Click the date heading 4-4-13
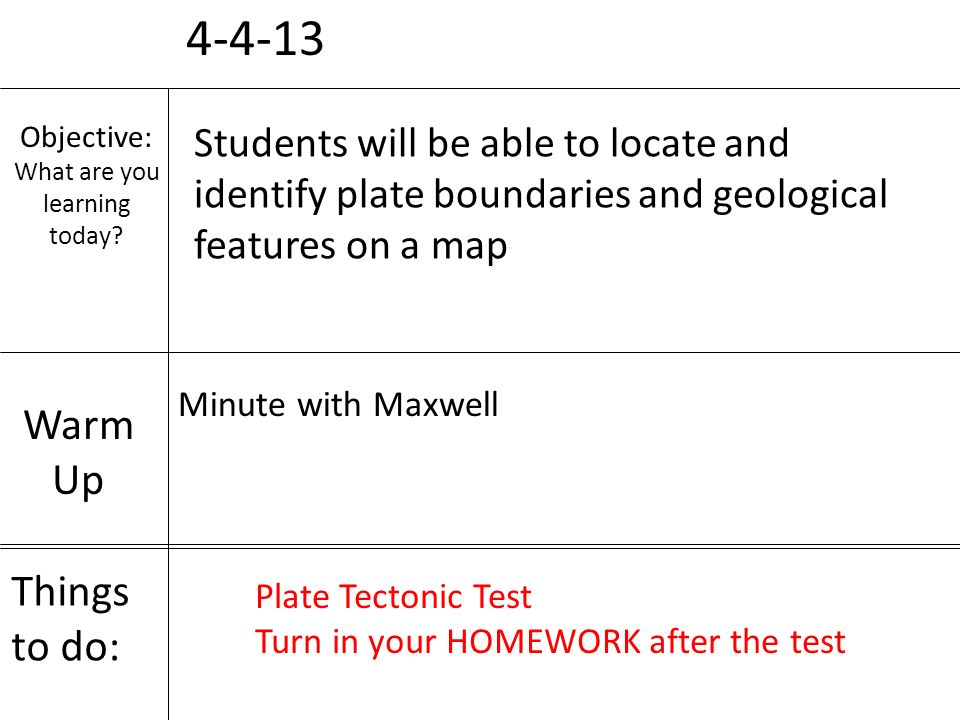The image size is (960, 720). click(255, 39)
